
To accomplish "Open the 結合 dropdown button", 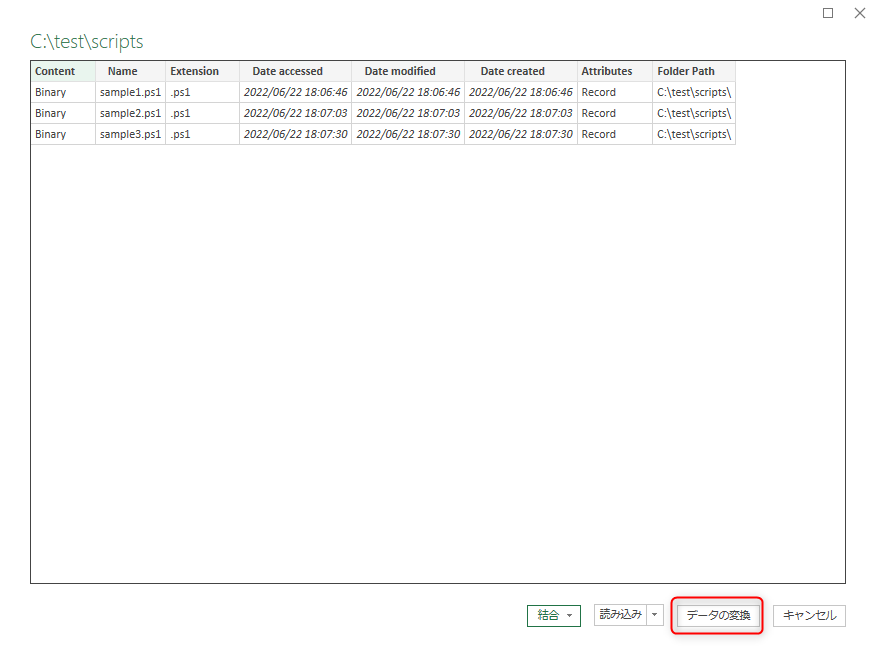I will [x=554, y=615].
